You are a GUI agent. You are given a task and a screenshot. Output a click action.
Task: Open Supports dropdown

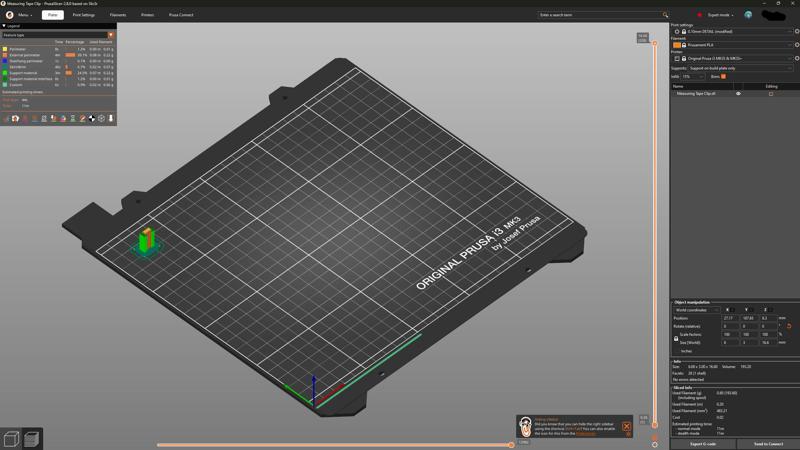pyautogui.click(x=740, y=68)
